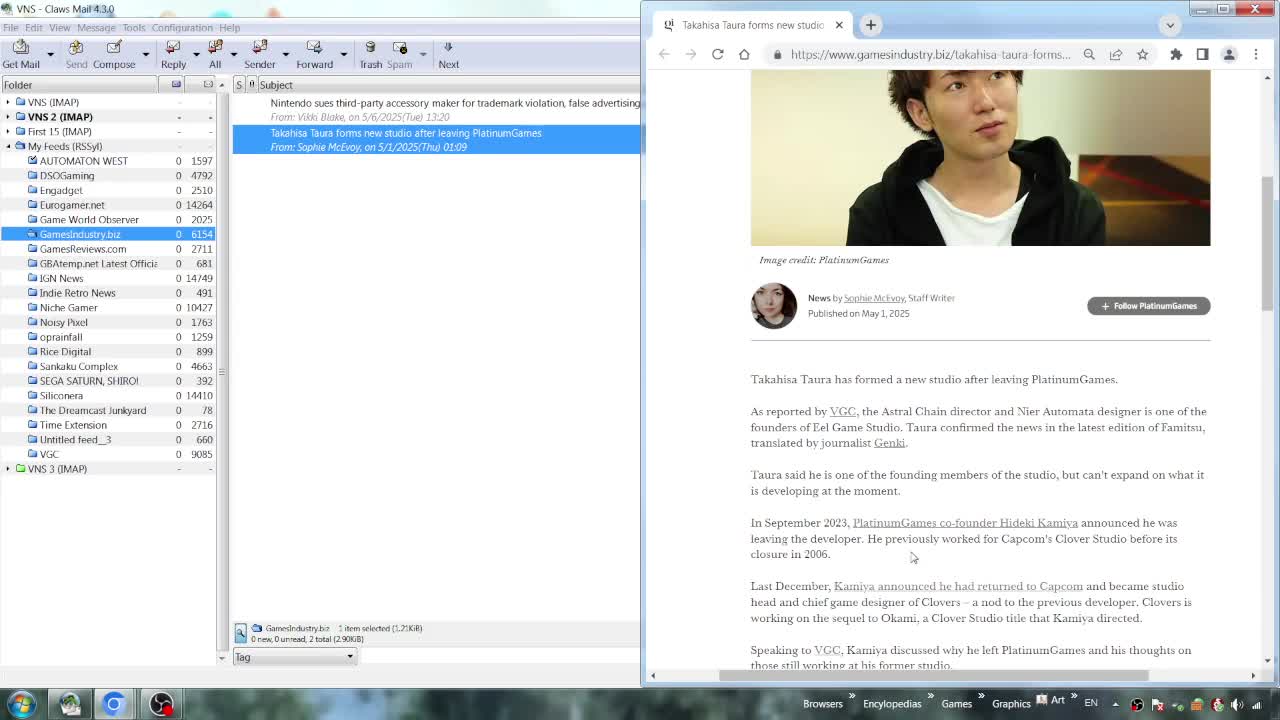Click the Claws Mail taskbar icon
This screenshot has width=1280, height=720.
[x=69, y=704]
